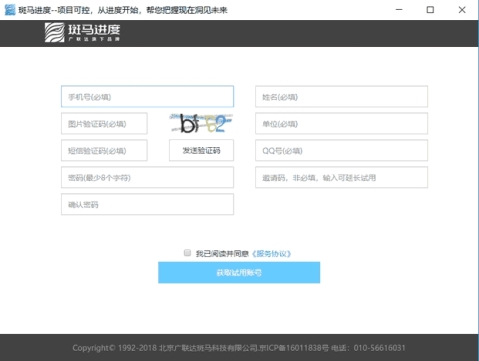Check the 我已阅读并同意 agreement checkbox
This screenshot has height=361, width=479.
pos(187,253)
